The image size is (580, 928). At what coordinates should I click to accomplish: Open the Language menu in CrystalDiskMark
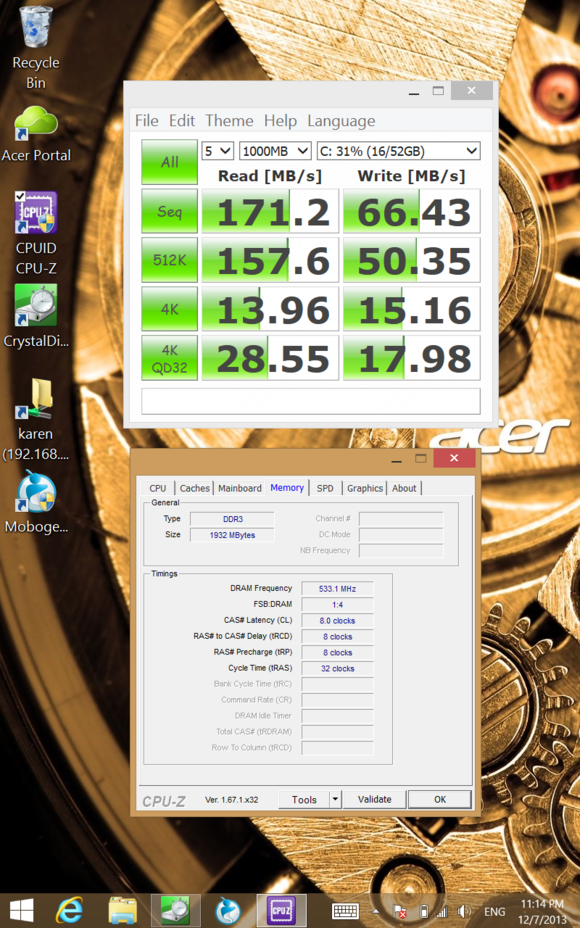[x=341, y=121]
